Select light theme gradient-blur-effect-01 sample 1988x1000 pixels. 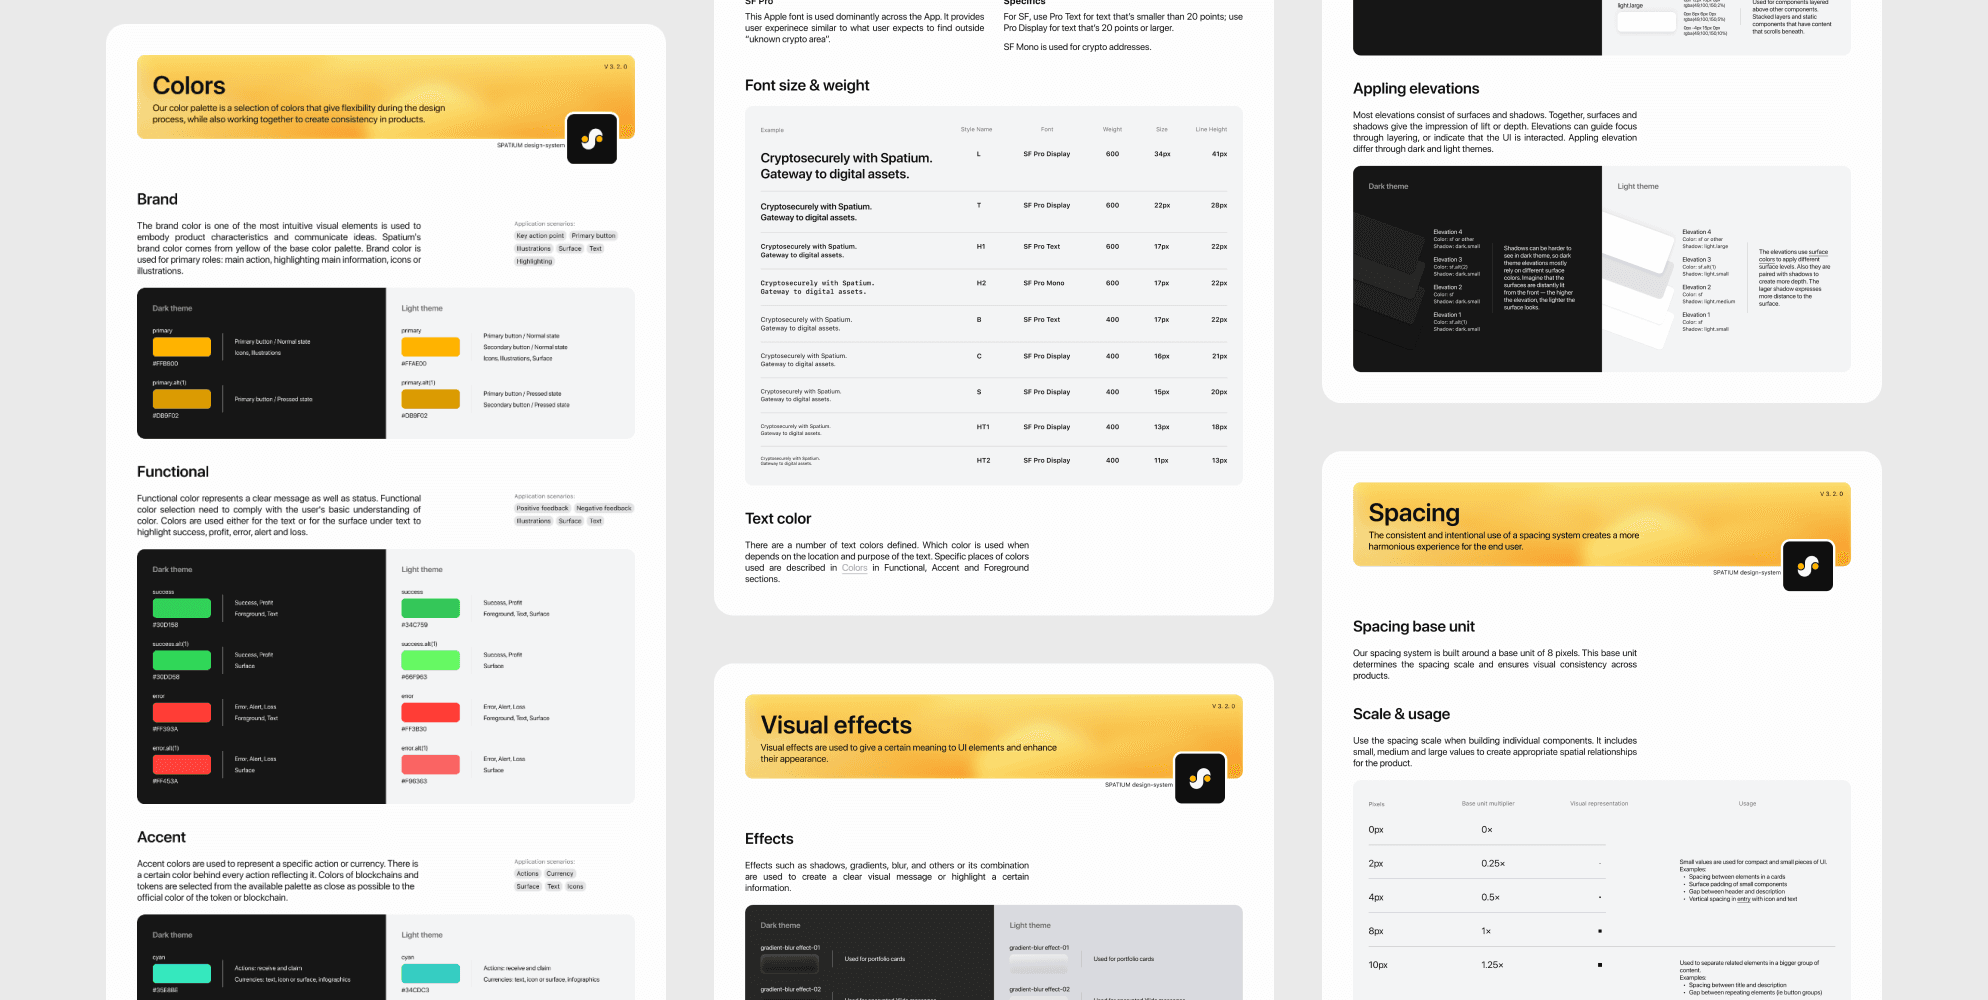click(1039, 964)
